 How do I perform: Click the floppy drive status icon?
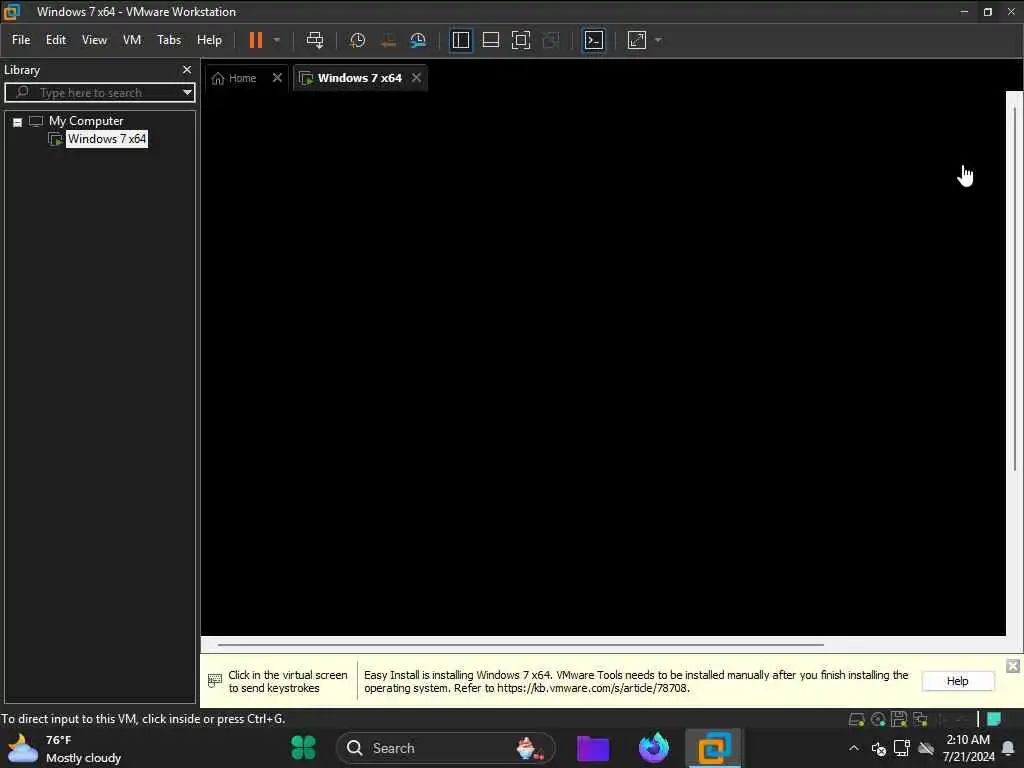pos(899,719)
